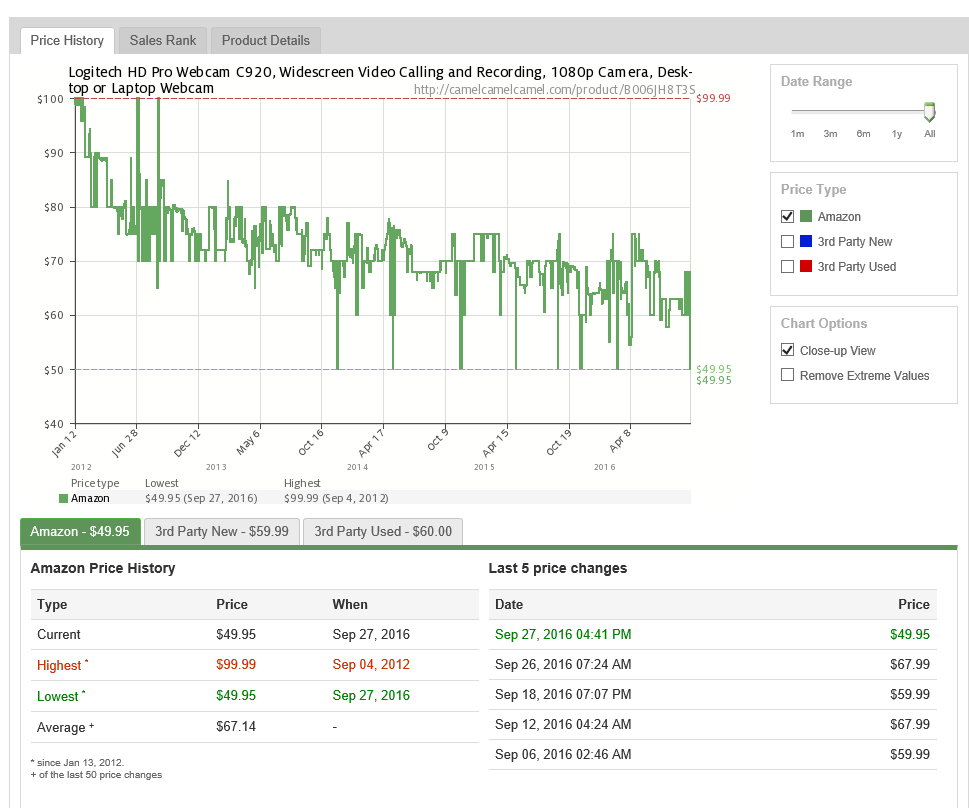Viewport: 969px width, 808px height.
Task: Select the Amazon - $49.95 tab
Action: coord(80,532)
